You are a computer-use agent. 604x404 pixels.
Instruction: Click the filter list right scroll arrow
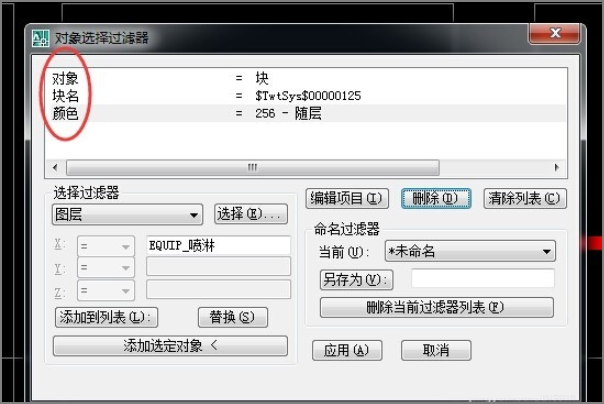[x=557, y=168]
